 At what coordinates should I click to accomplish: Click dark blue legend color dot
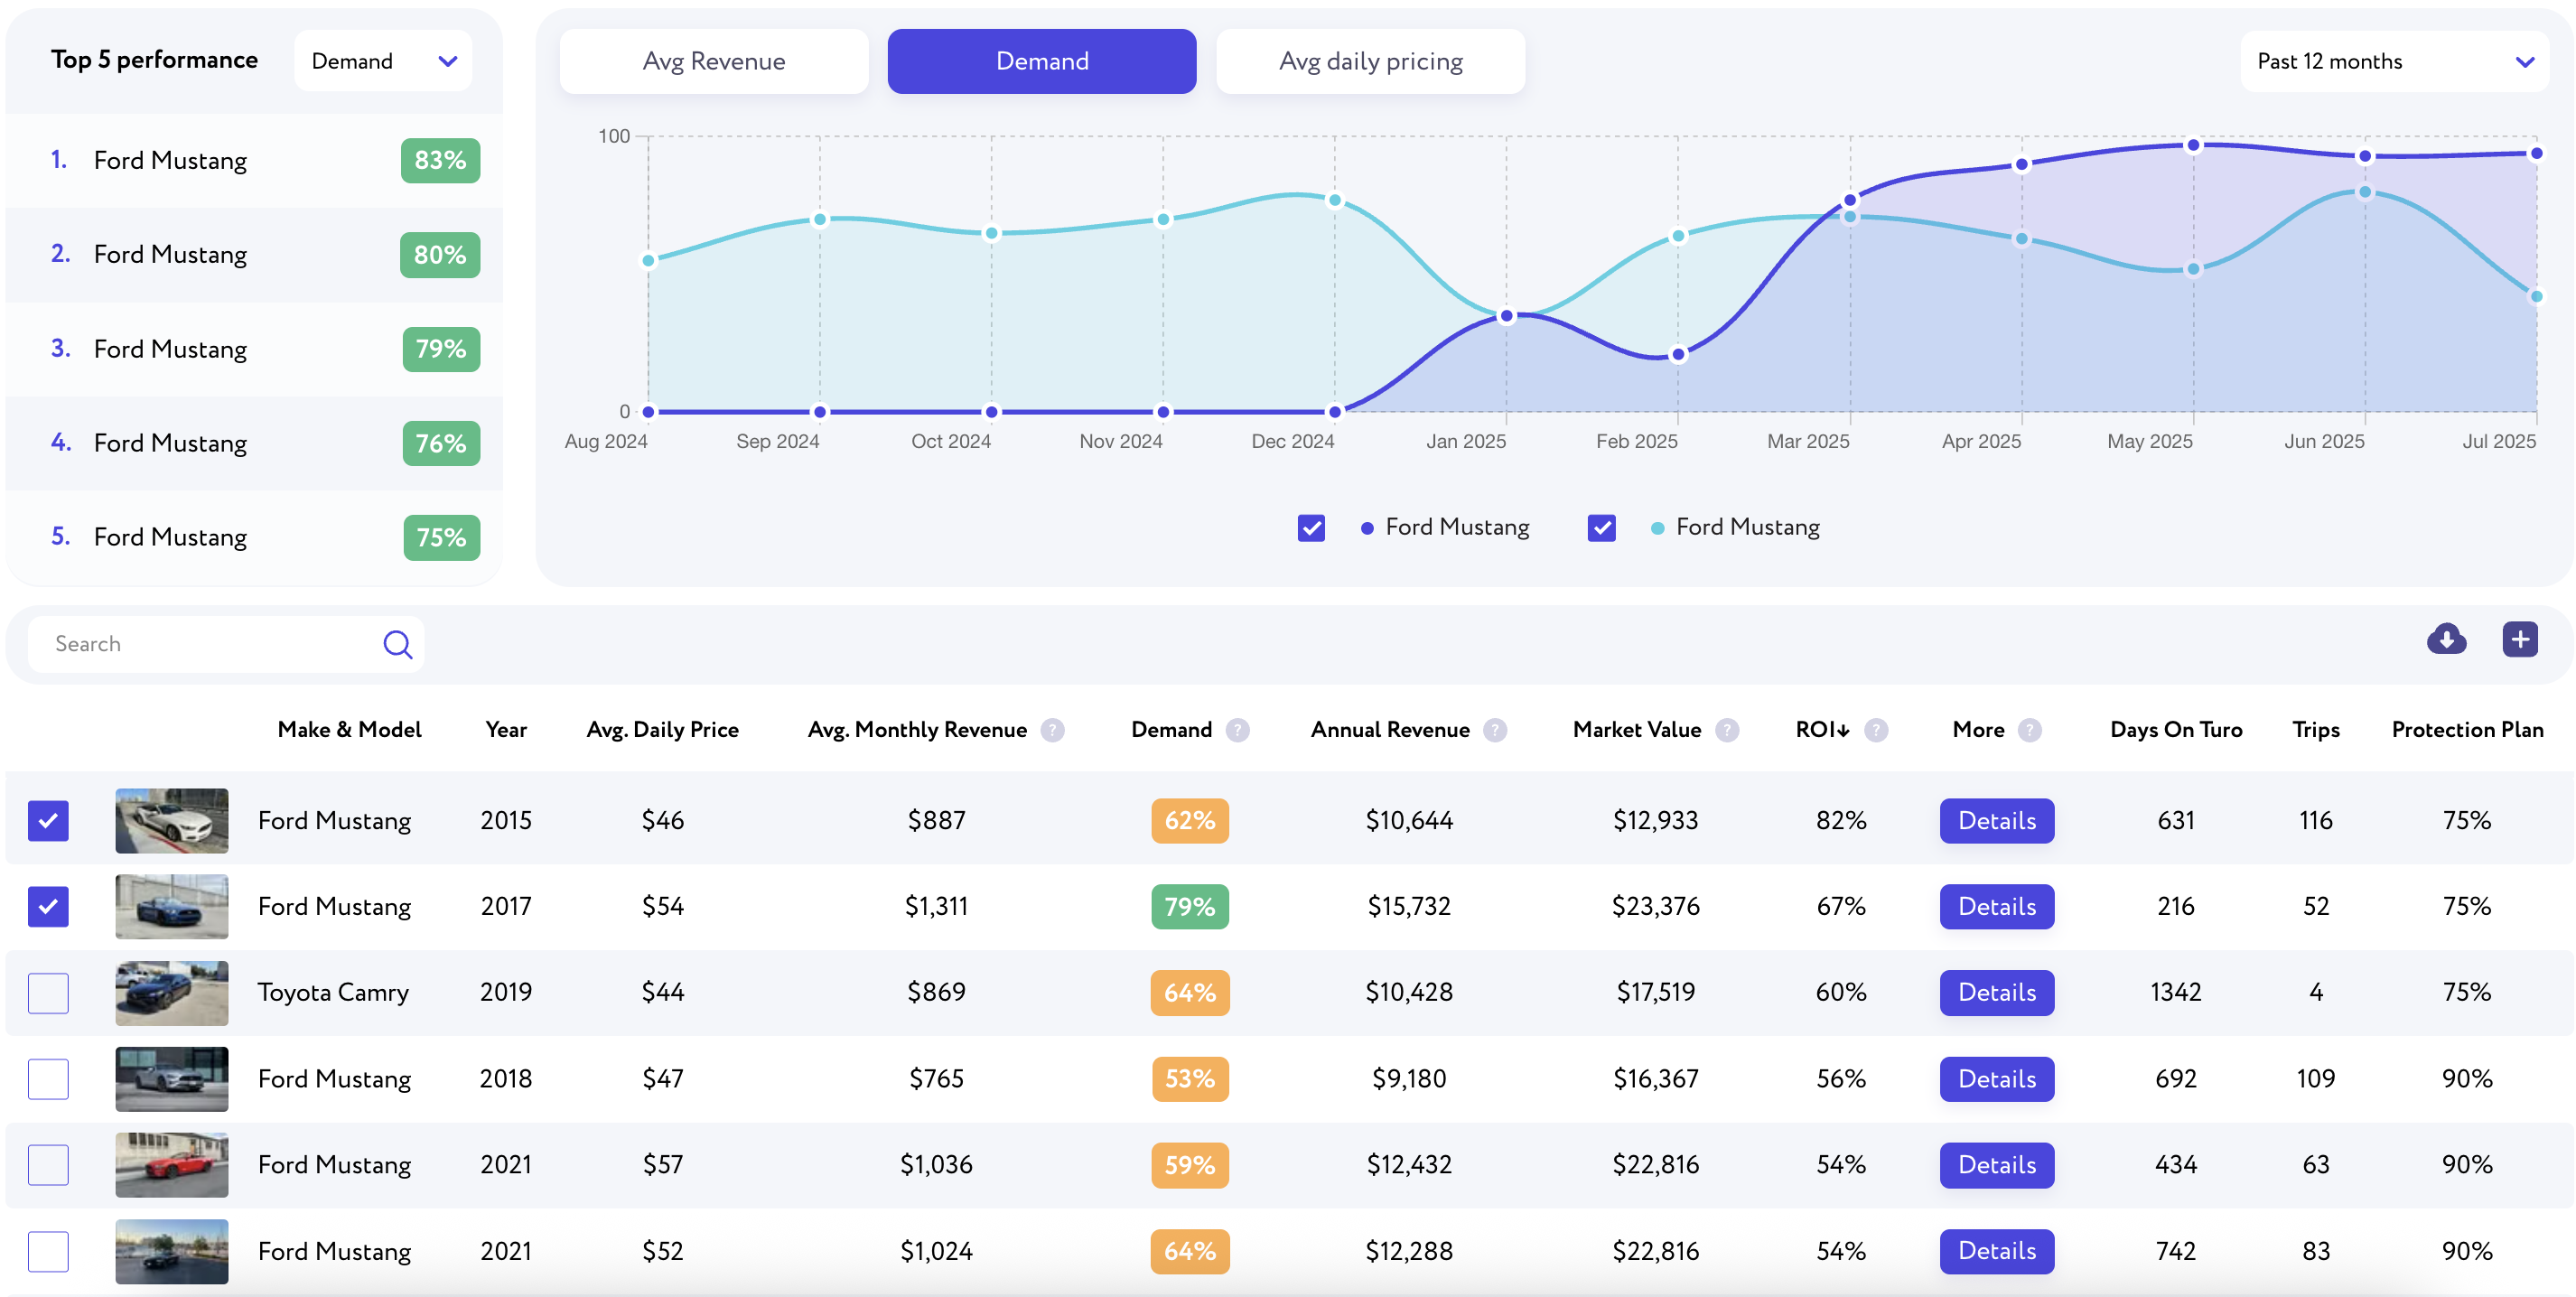[1367, 528]
